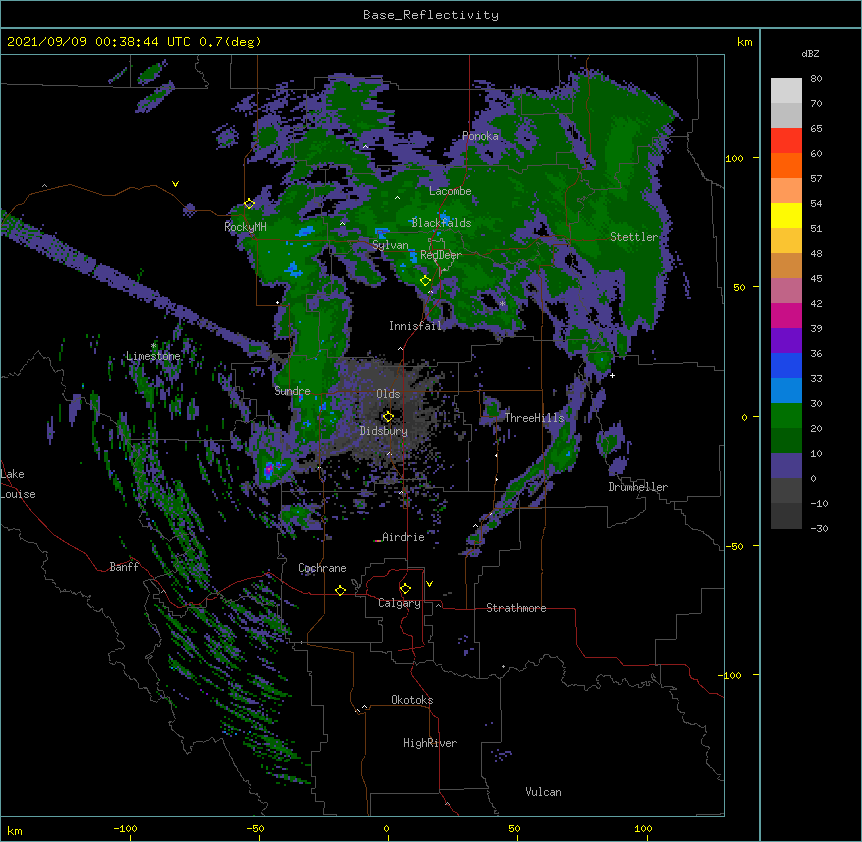862x842 pixels.
Task: Select the RedDeer city label
Action: pos(440,255)
